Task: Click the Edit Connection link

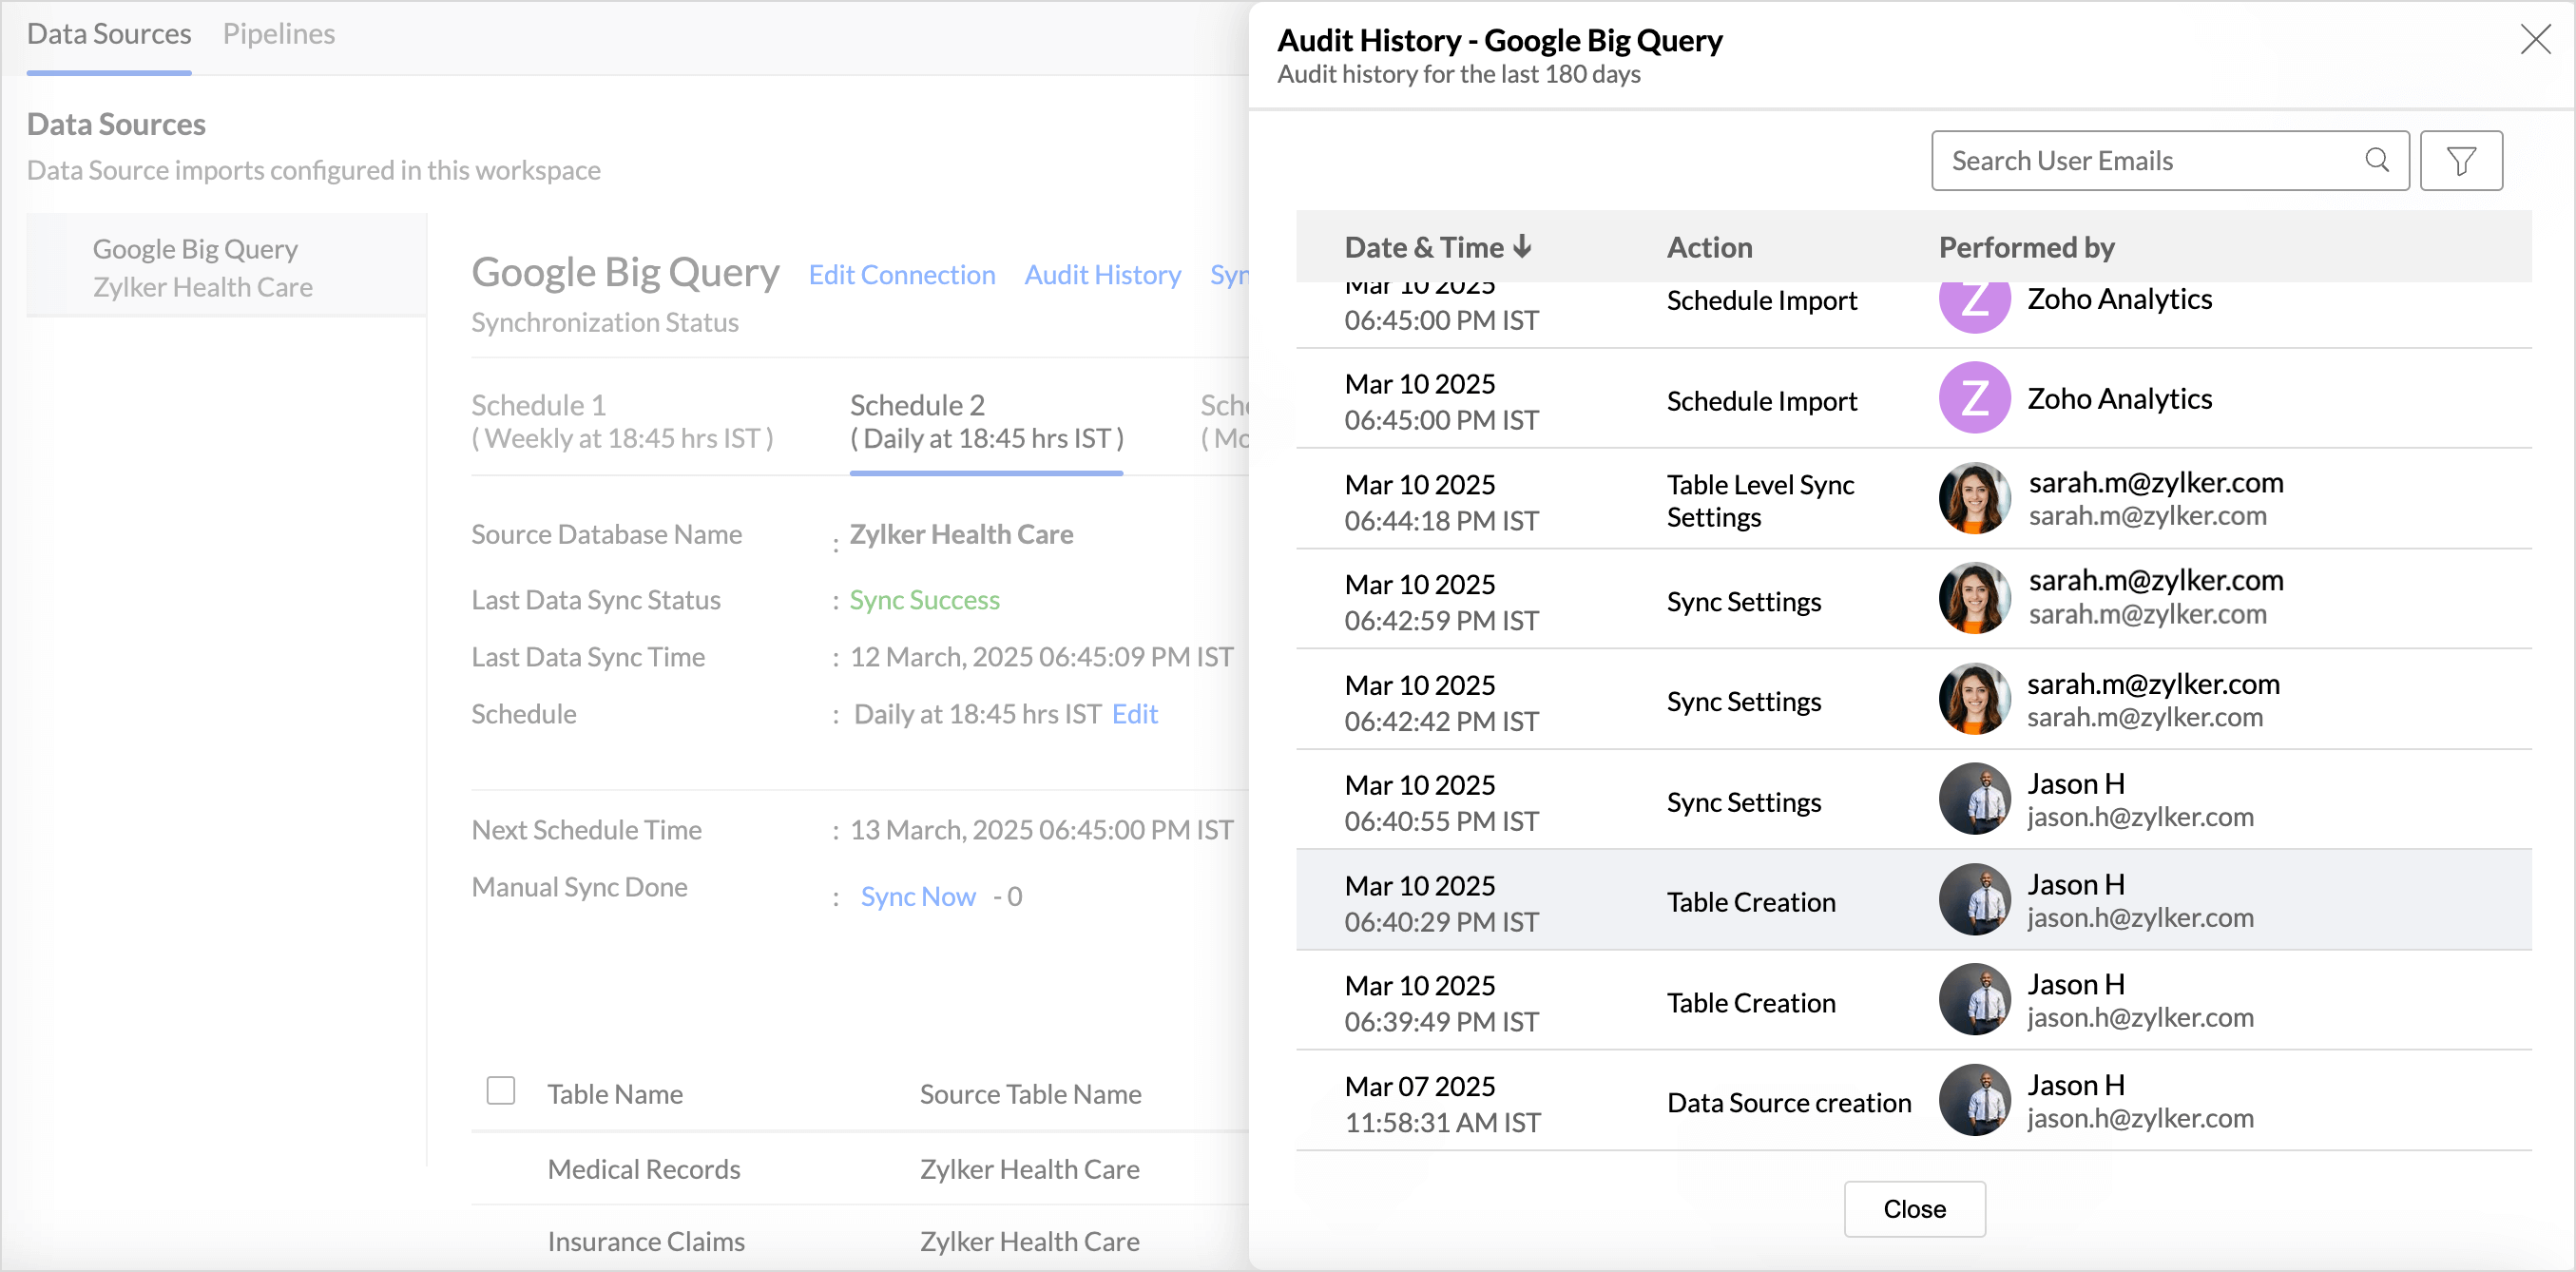Action: [x=901, y=275]
